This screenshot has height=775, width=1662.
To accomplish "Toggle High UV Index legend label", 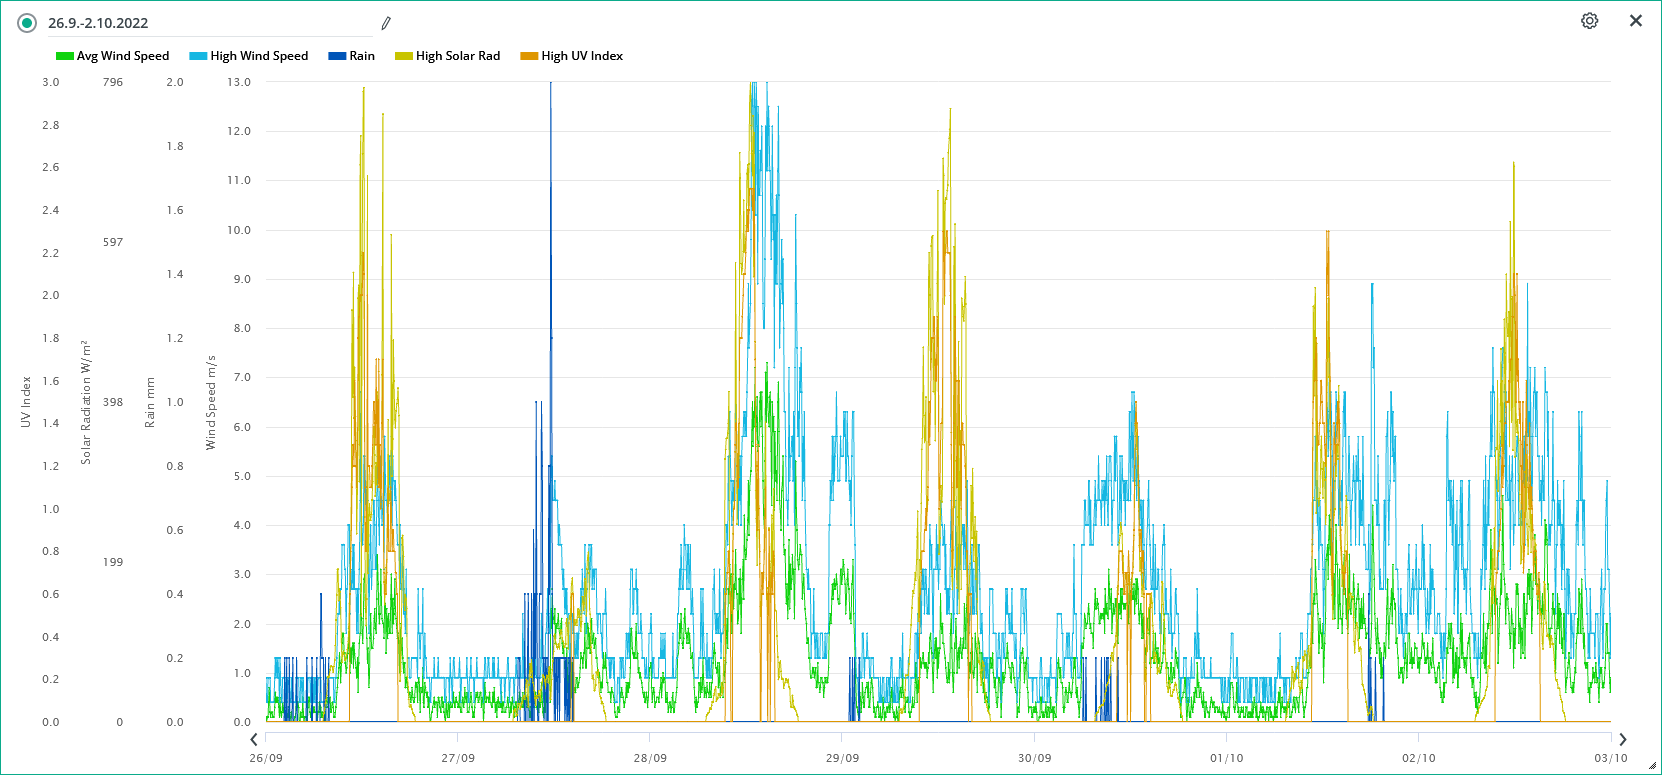I will [x=582, y=56].
